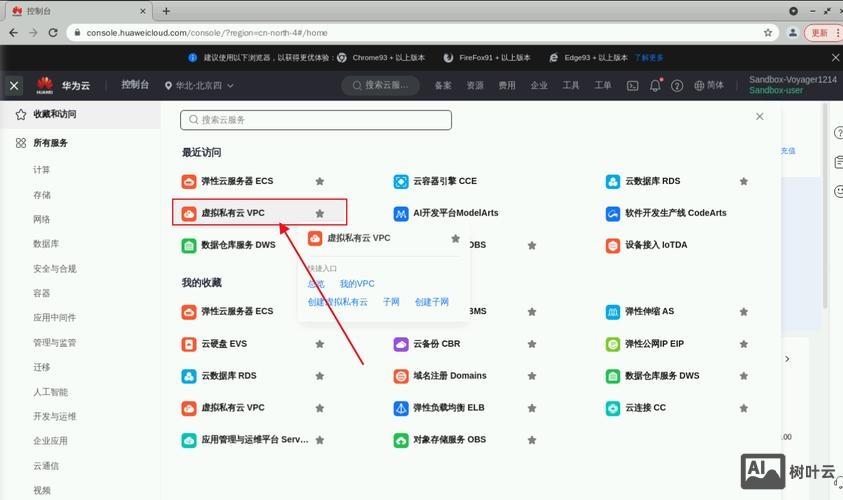Viewport: 843px width, 500px height.
Task: Open the help question mark icon
Action: click(x=677, y=85)
